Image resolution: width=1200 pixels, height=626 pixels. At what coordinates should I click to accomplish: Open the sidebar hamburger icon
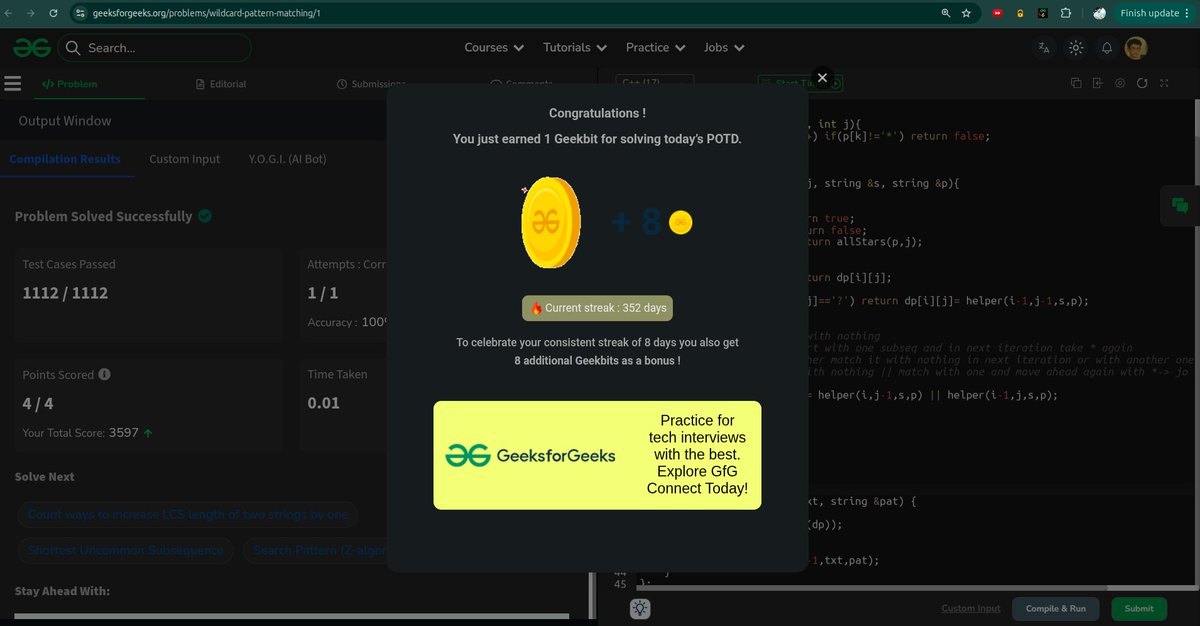(13, 83)
